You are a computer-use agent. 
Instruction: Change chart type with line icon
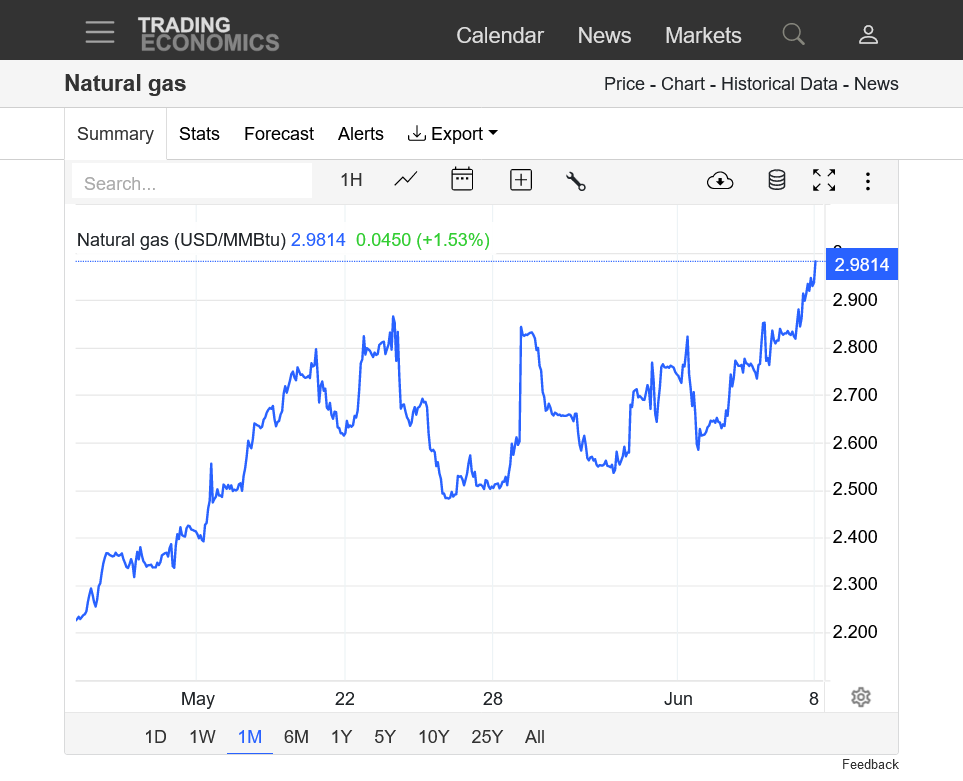(x=406, y=180)
